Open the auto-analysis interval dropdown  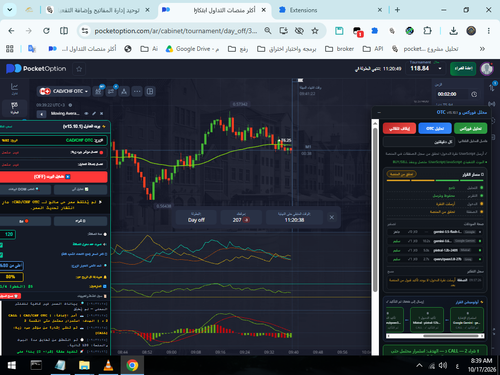point(419,142)
